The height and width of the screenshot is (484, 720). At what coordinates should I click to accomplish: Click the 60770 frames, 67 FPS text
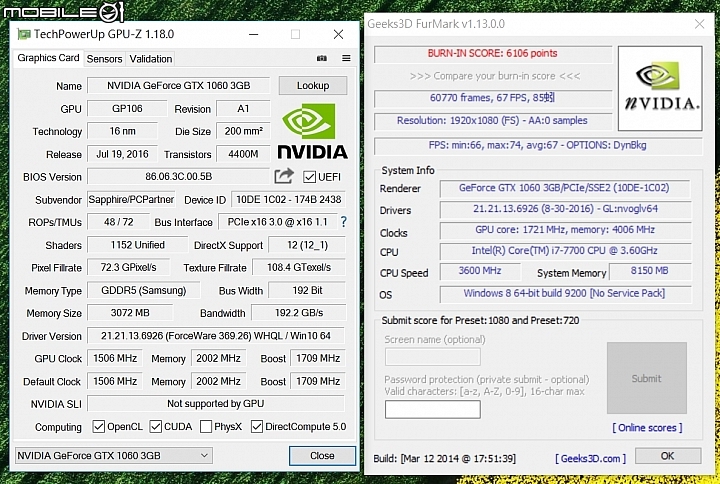[x=492, y=97]
